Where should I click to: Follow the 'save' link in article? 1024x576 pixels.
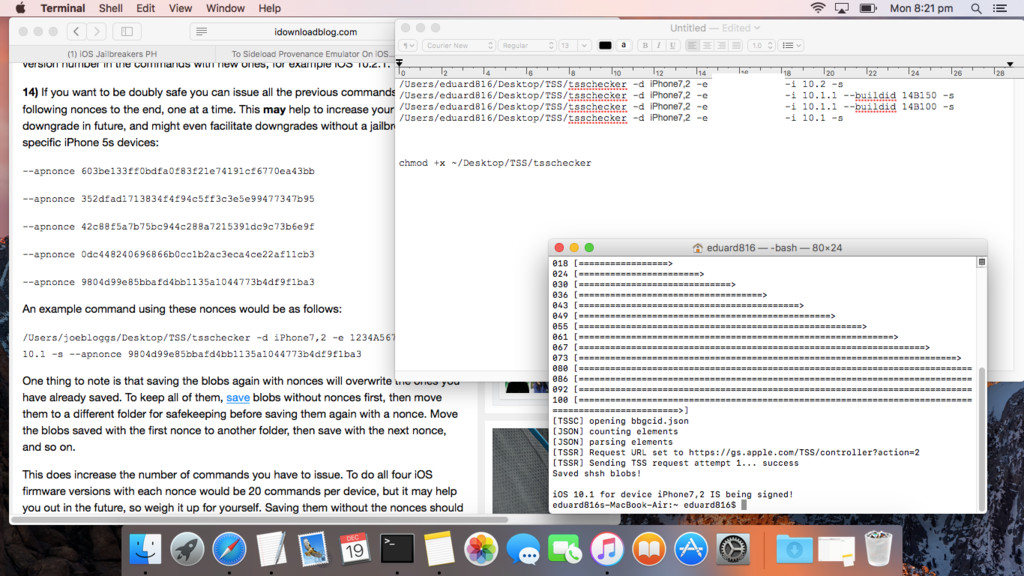point(238,397)
